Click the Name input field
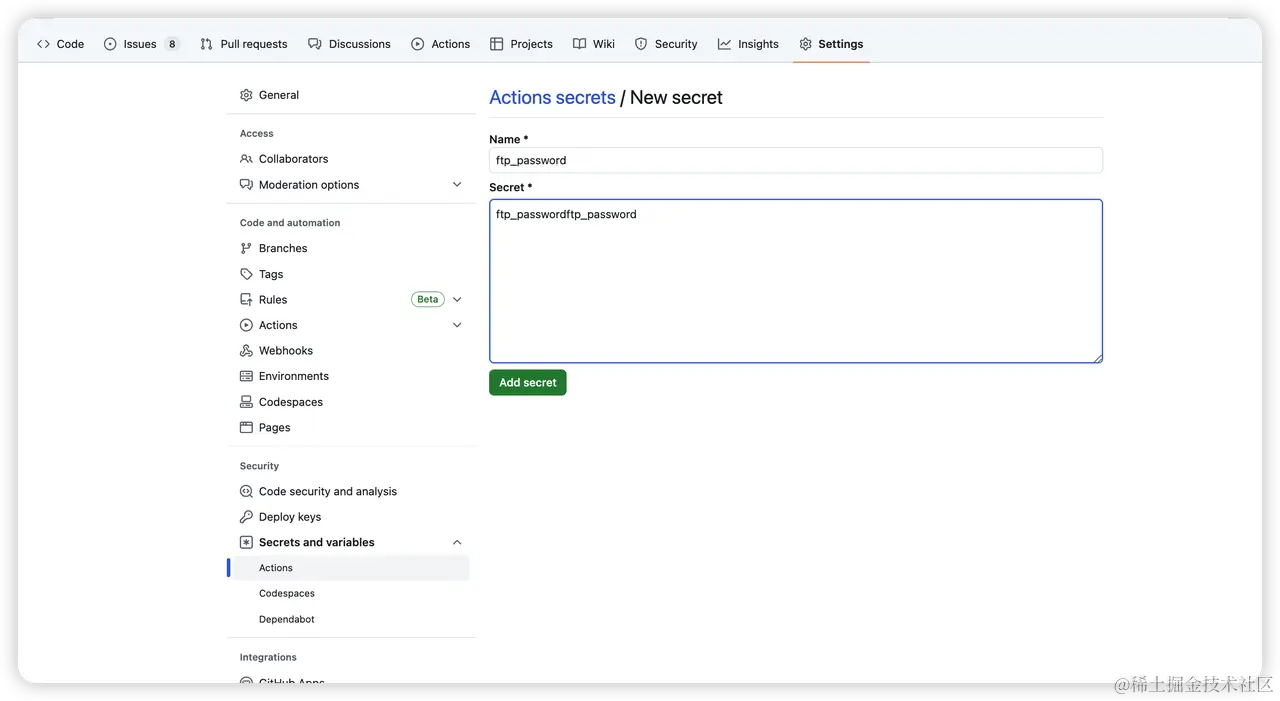The width and height of the screenshot is (1280, 701). click(796, 160)
